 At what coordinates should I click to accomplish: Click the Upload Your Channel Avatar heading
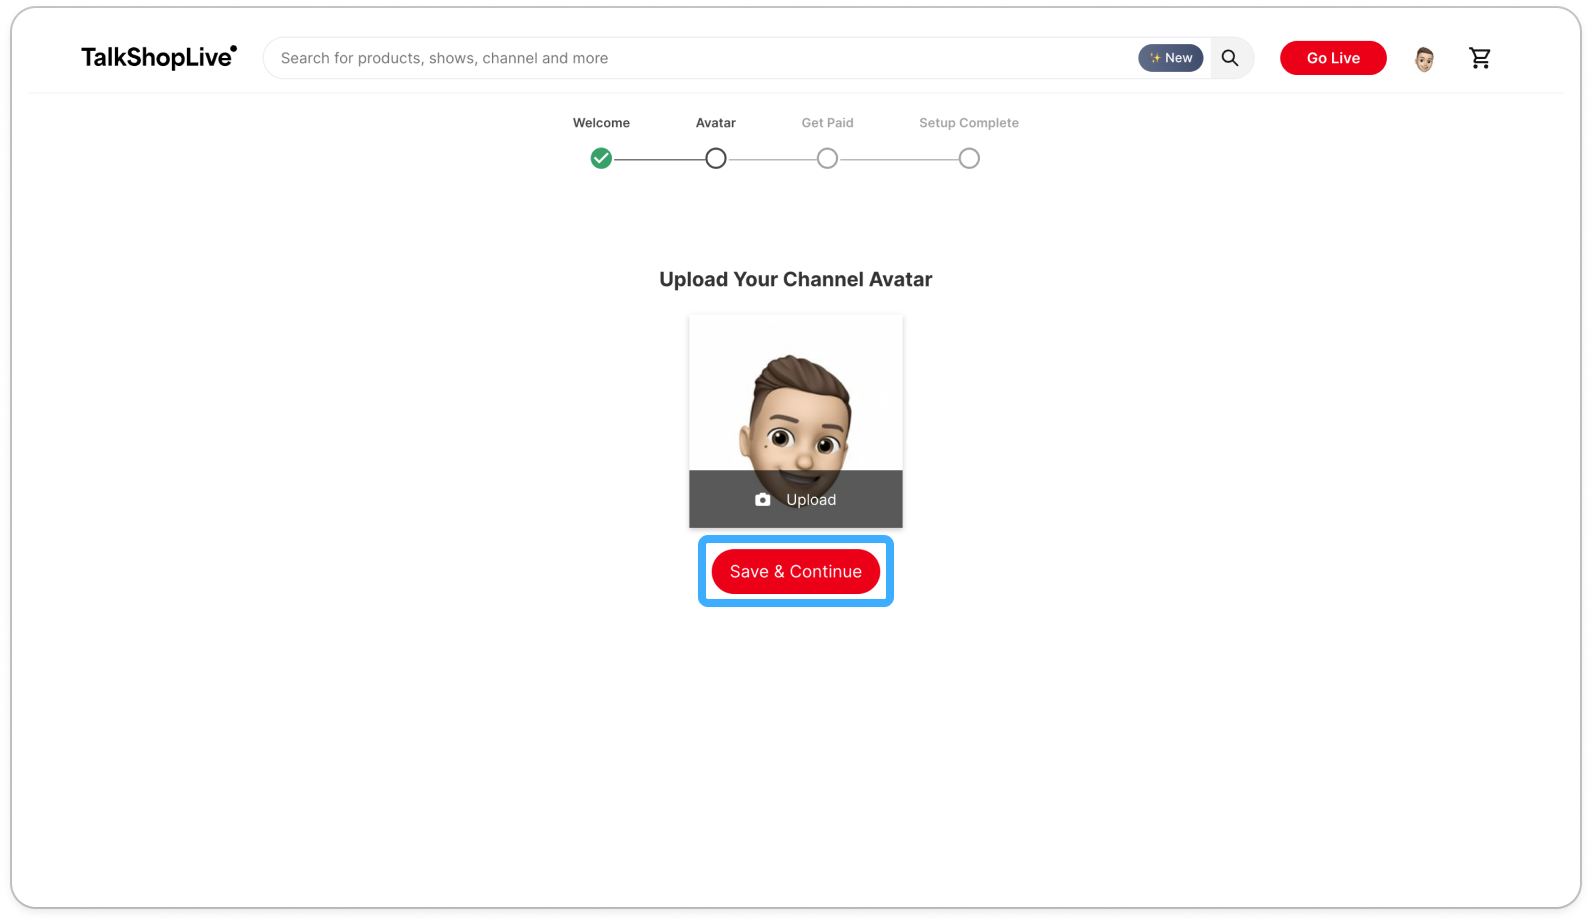click(796, 279)
